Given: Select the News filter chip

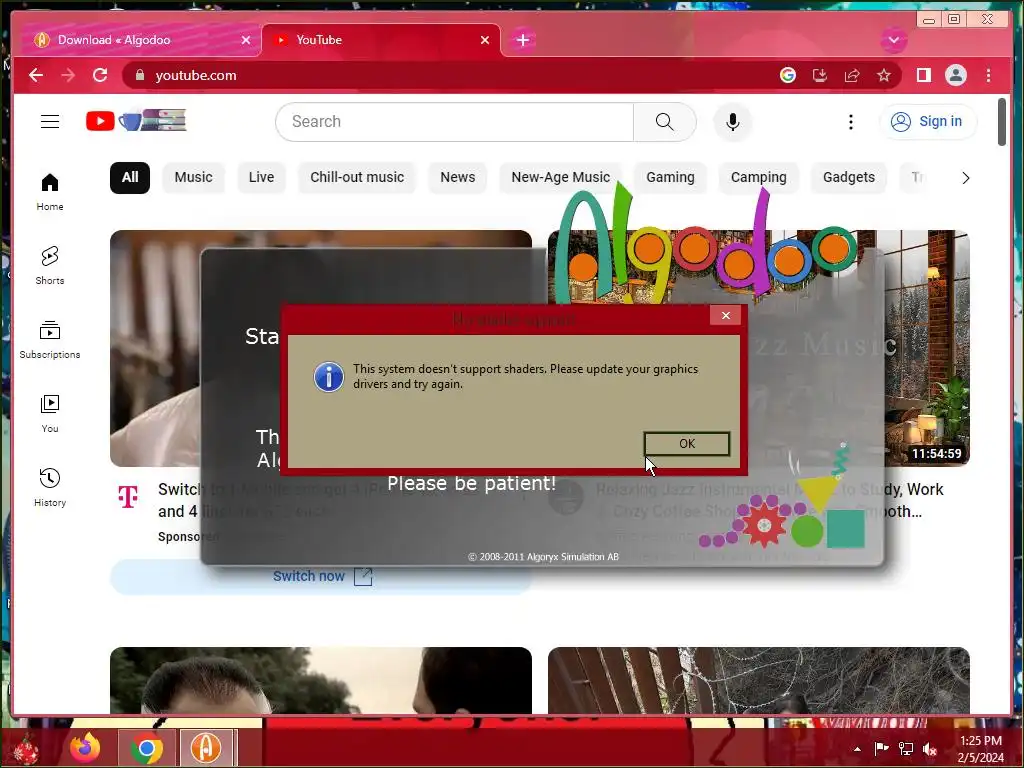Looking at the screenshot, I should click(x=457, y=178).
